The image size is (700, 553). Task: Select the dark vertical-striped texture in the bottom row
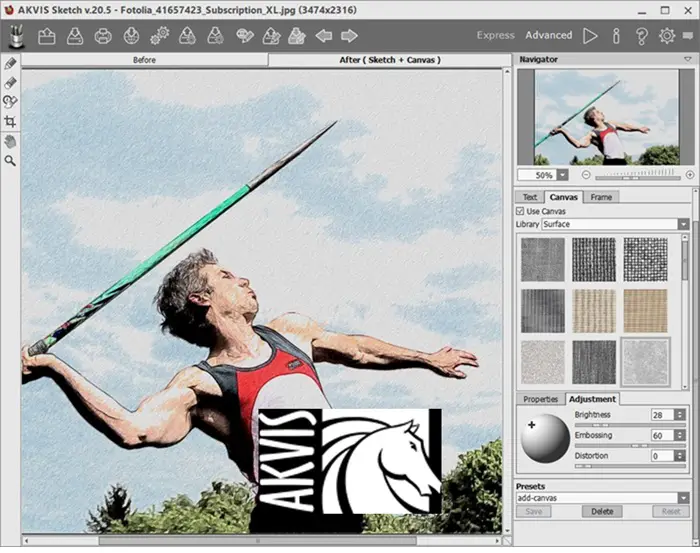pos(594,362)
